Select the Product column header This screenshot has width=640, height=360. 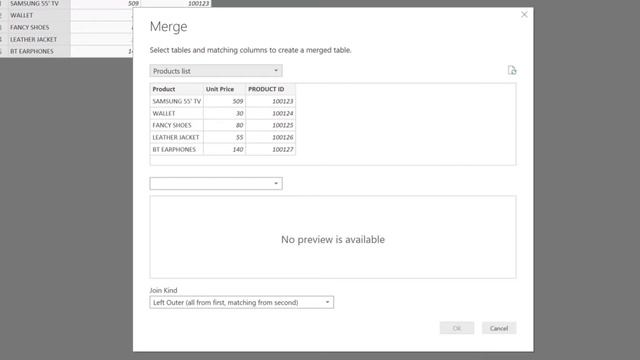[x=177, y=89]
